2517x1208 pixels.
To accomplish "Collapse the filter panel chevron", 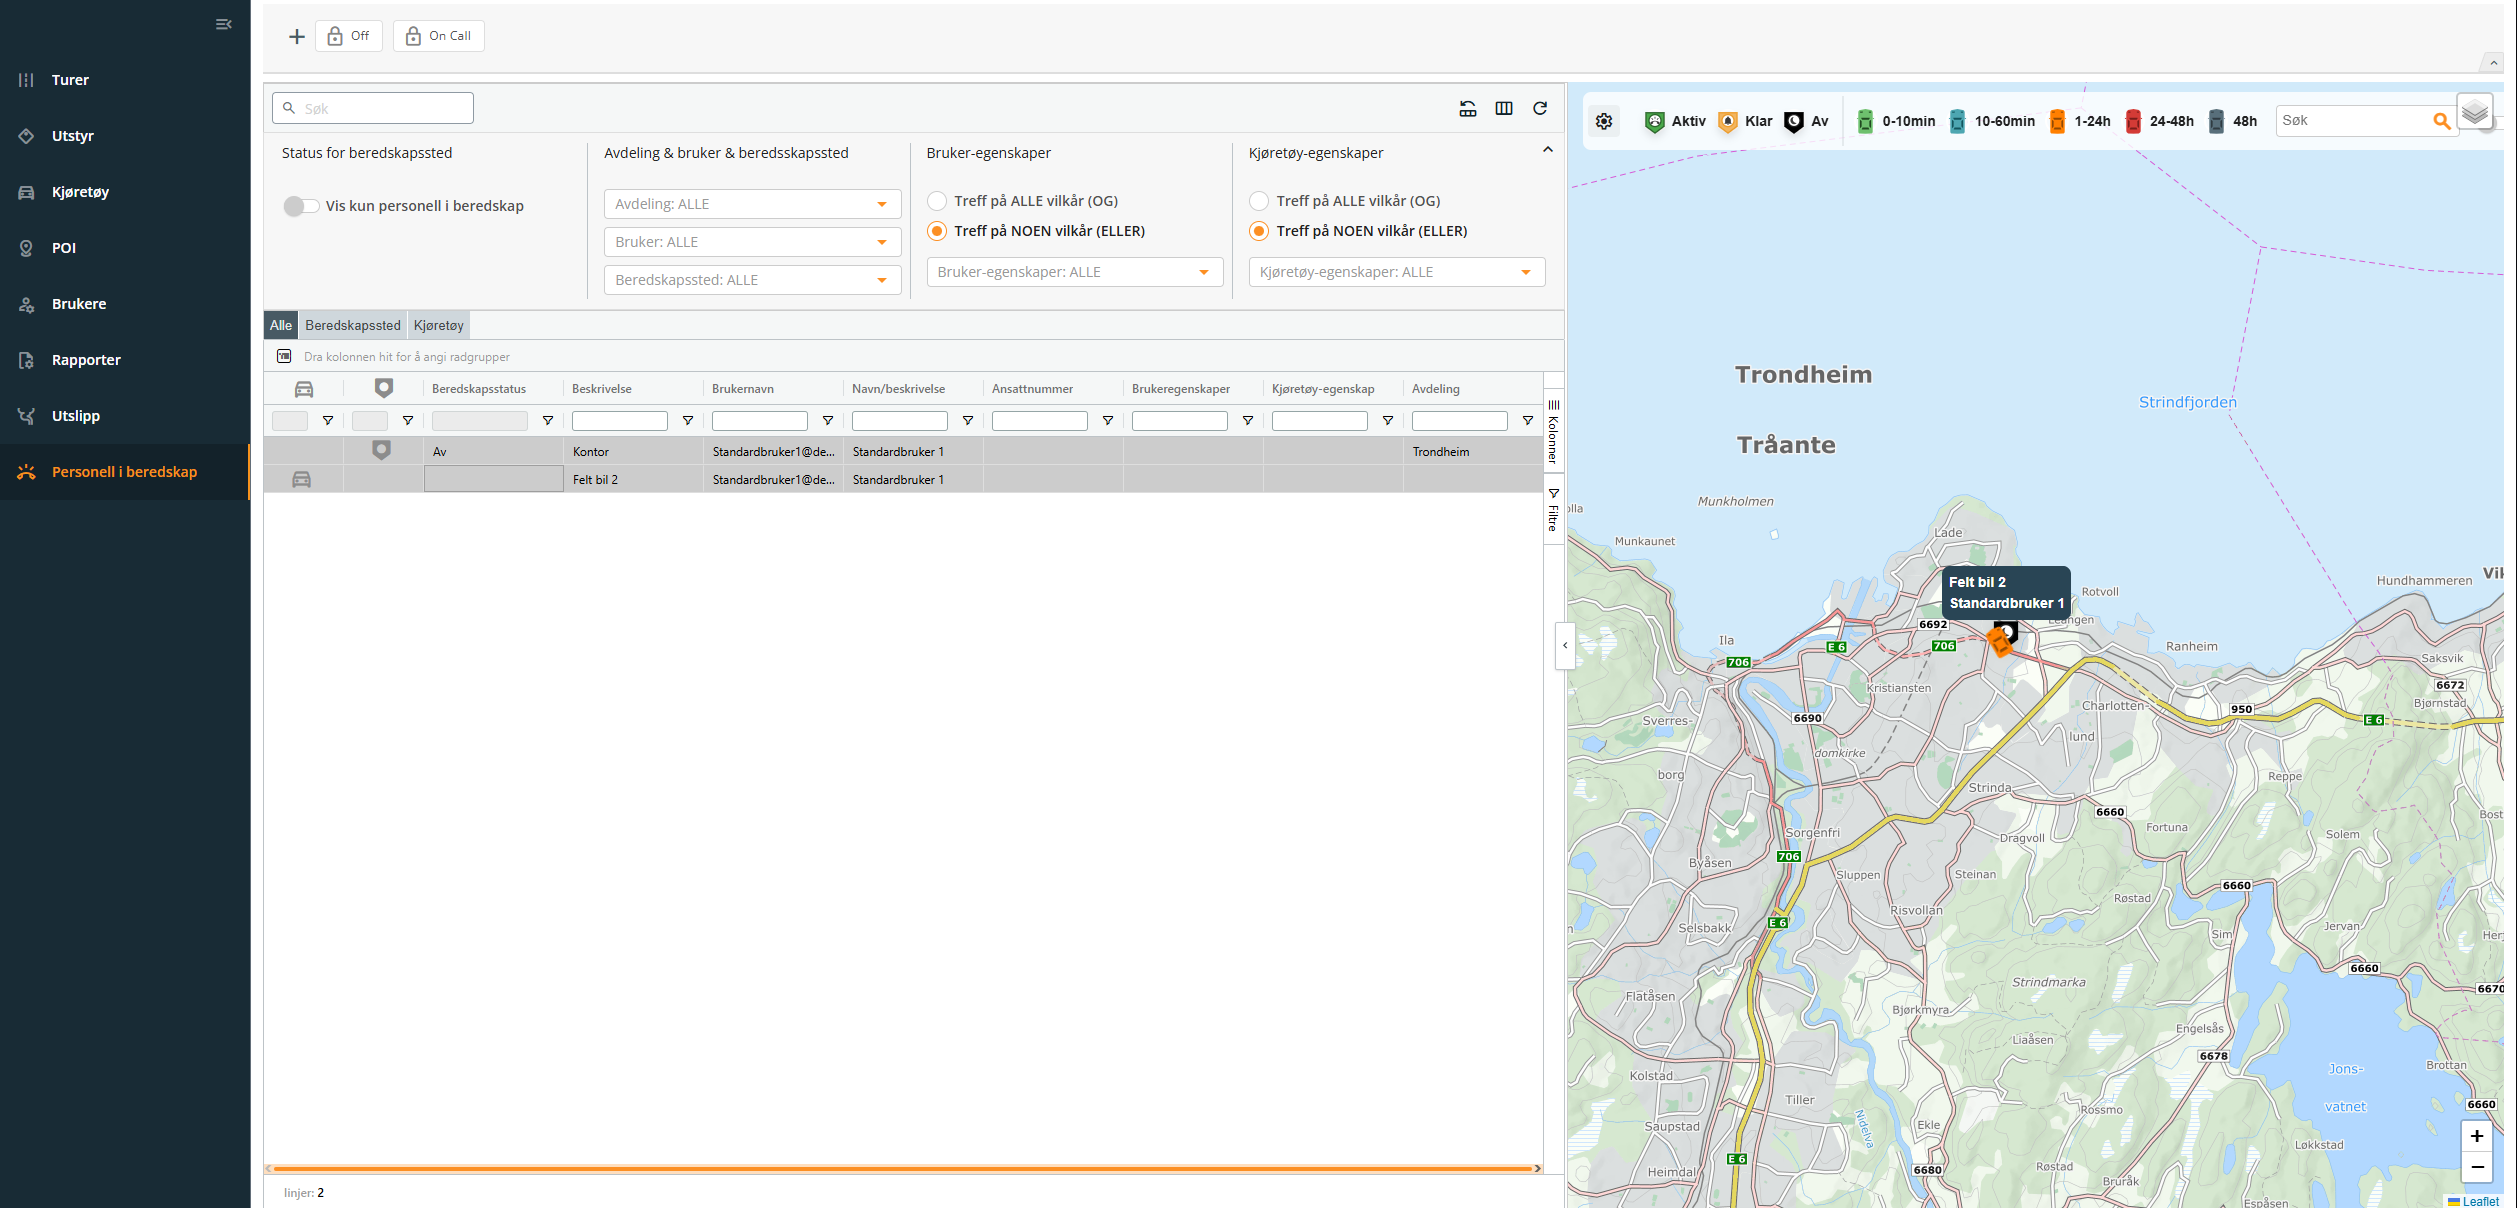I will click(1548, 150).
